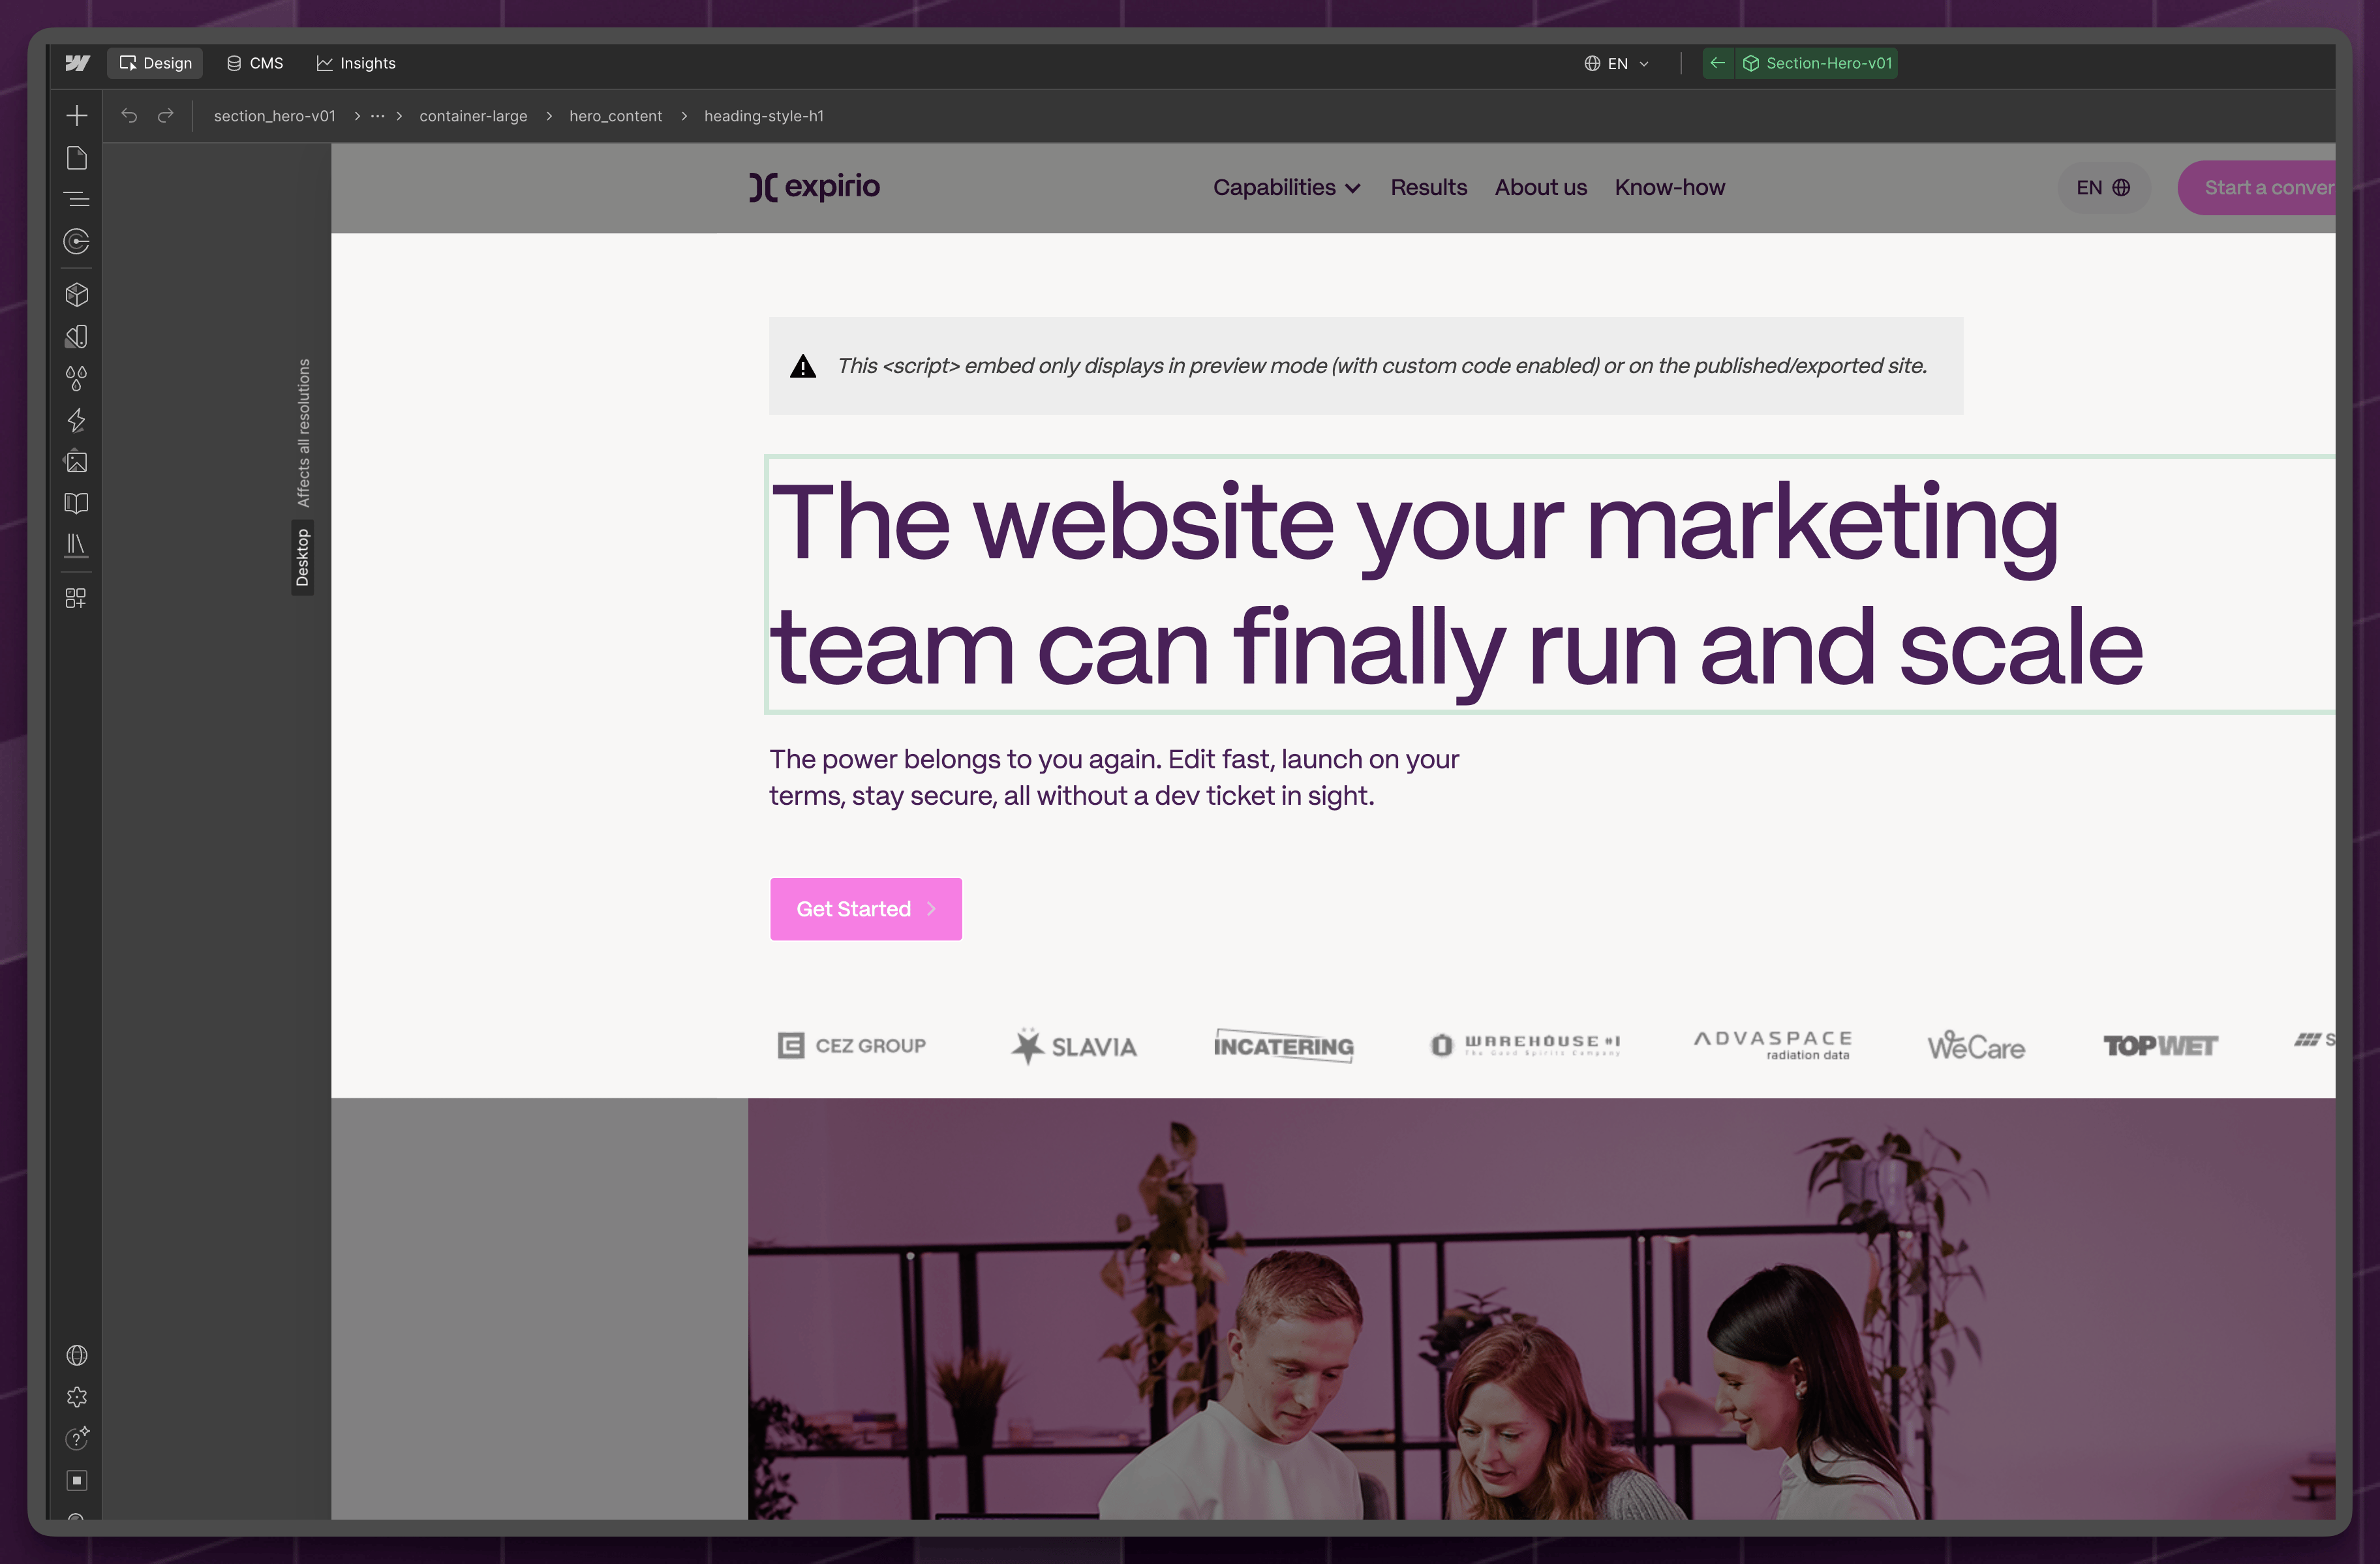Select heading-style-h1 breadcrumb

point(764,116)
